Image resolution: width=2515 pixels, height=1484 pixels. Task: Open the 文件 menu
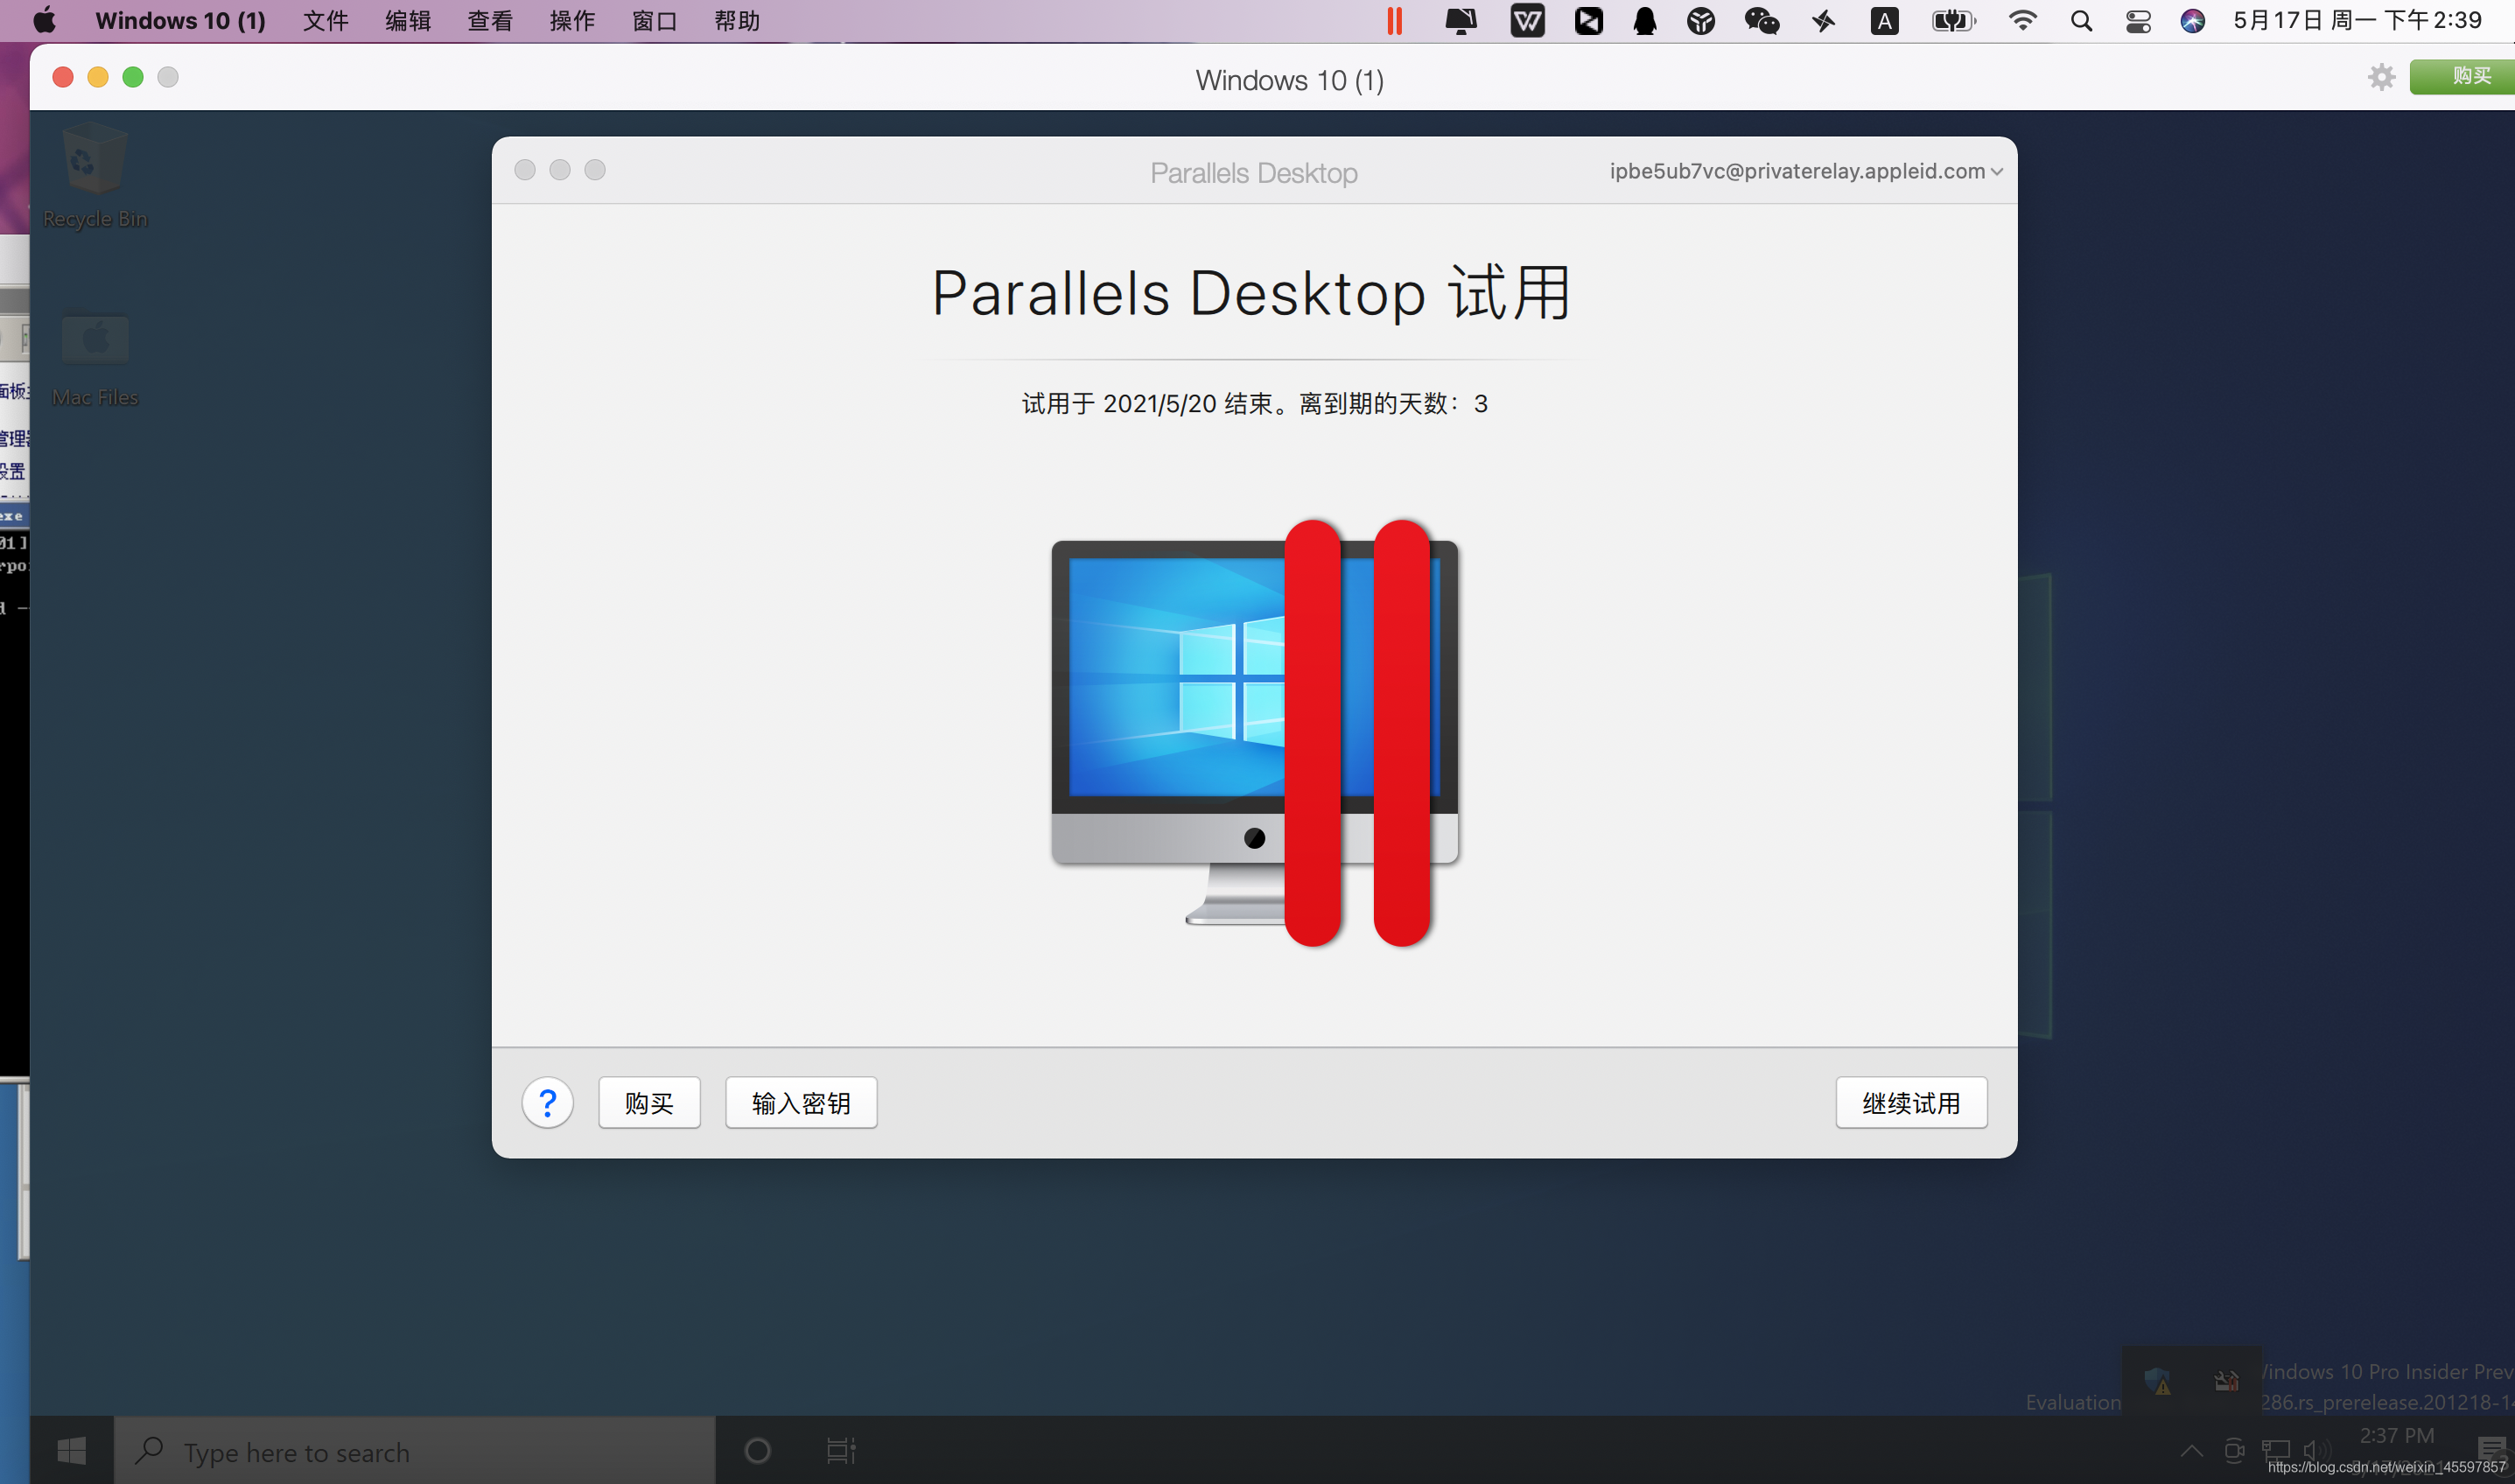click(x=325, y=21)
